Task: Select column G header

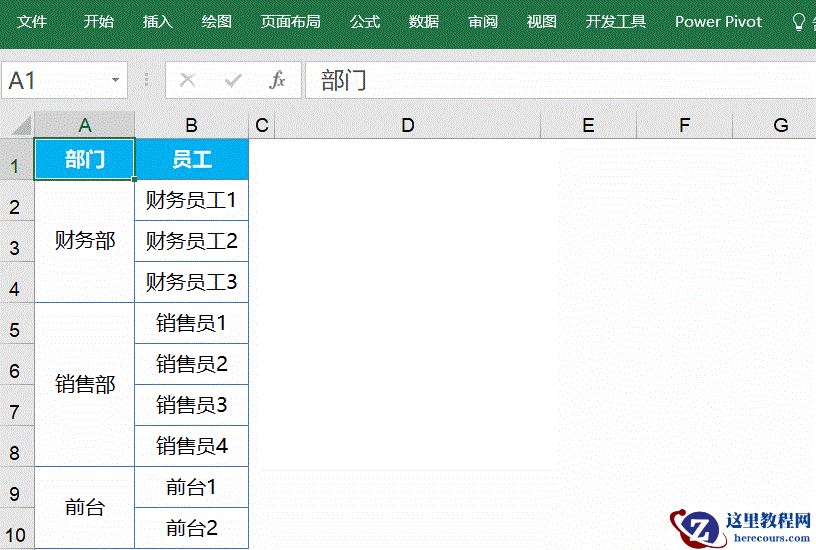Action: [x=774, y=125]
